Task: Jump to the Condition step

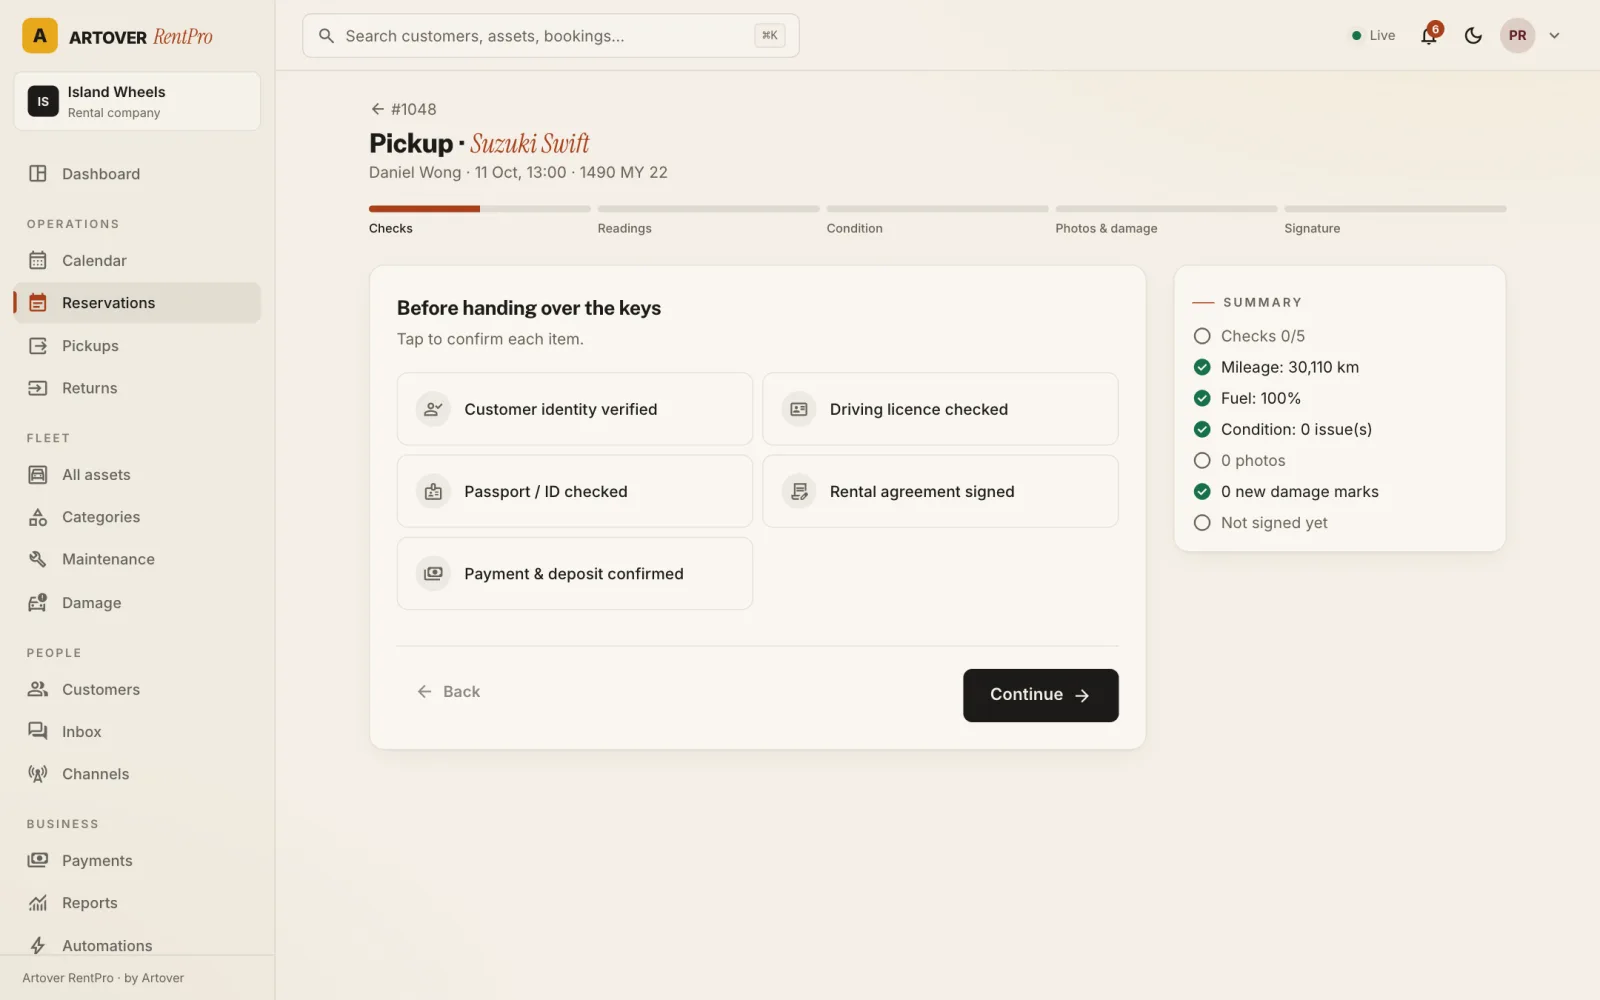Action: tap(937, 220)
